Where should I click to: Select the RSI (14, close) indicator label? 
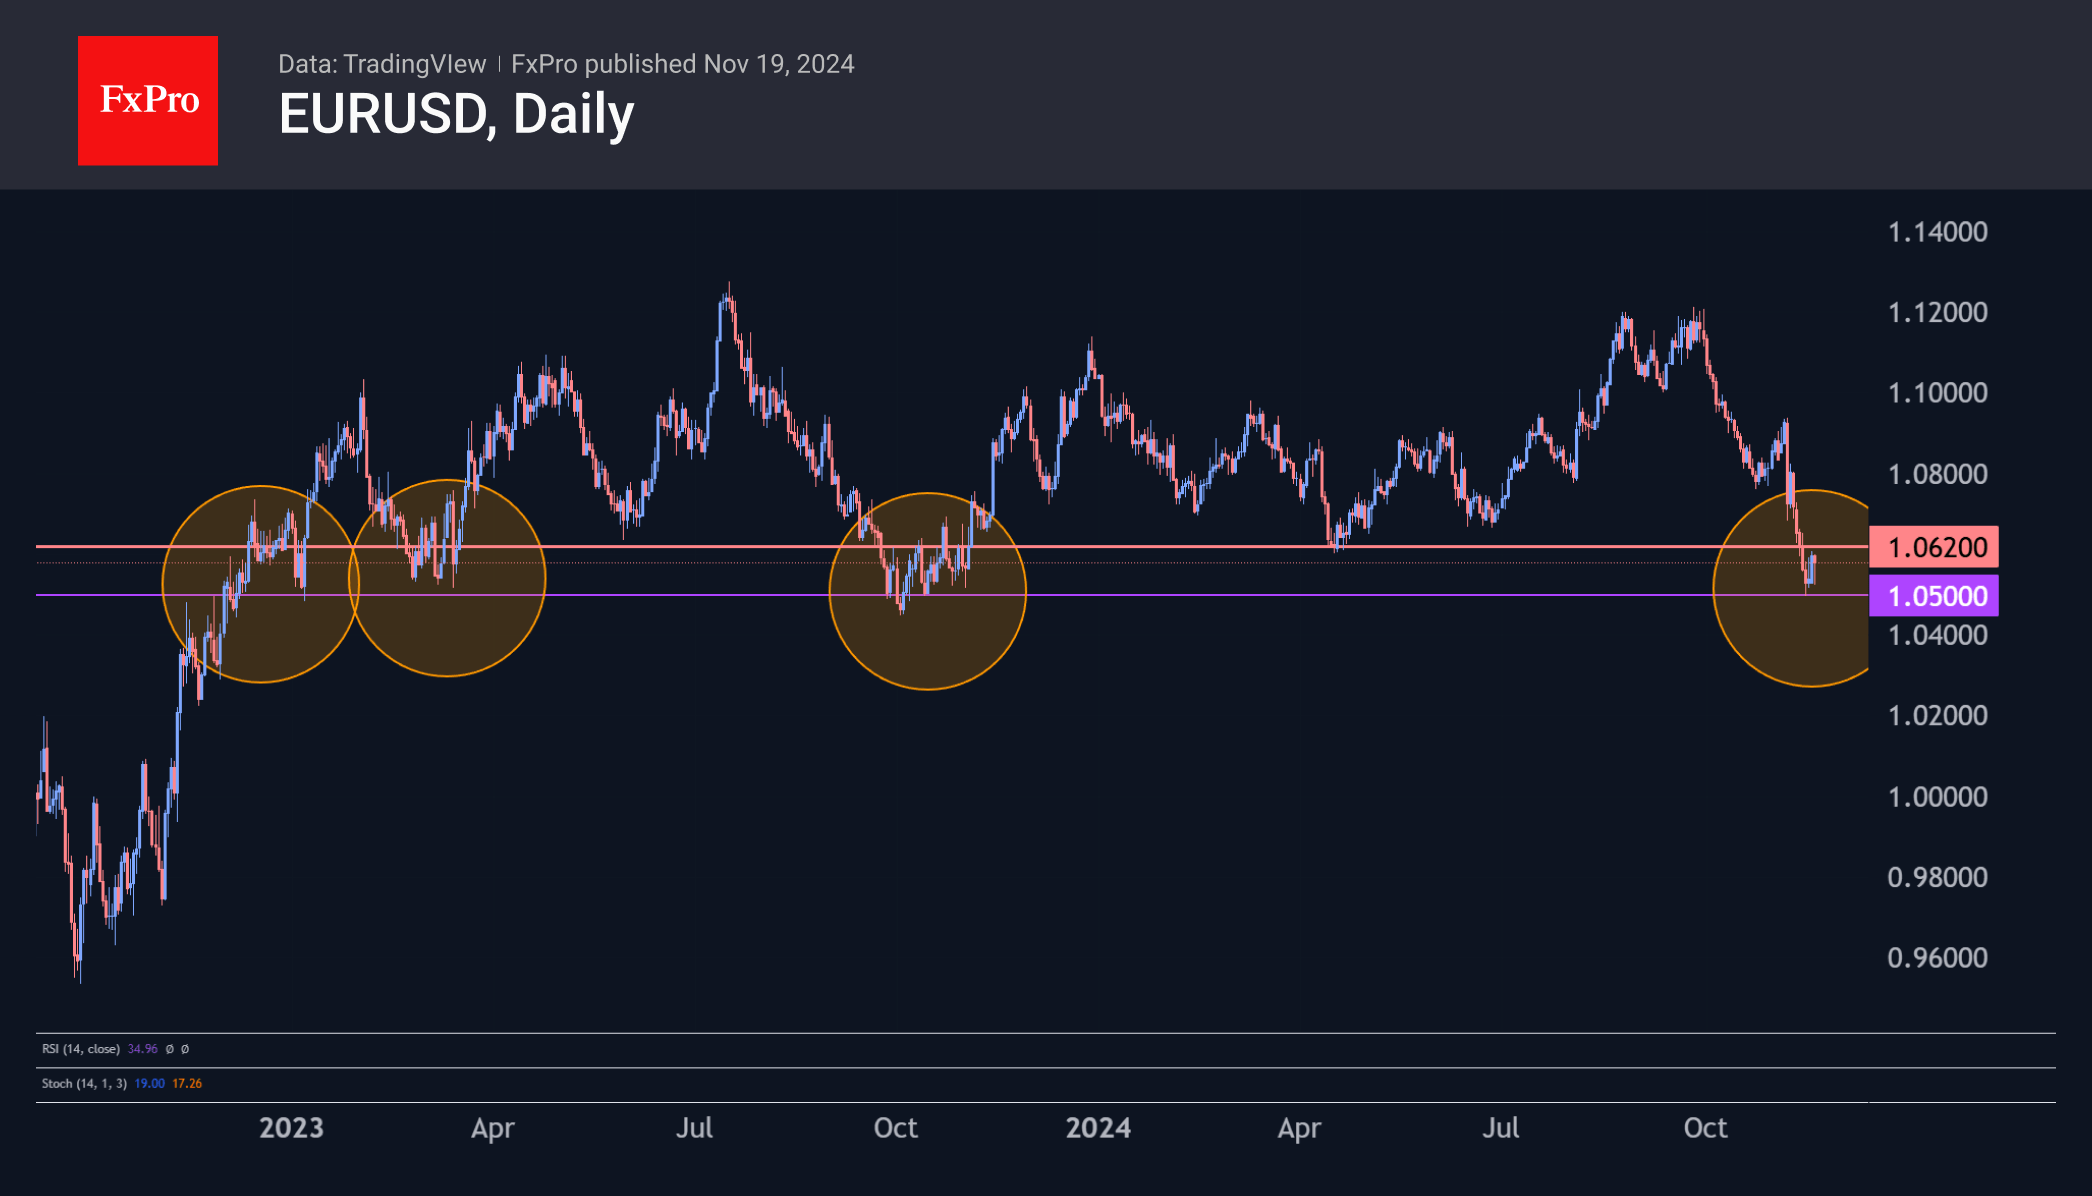81,1049
